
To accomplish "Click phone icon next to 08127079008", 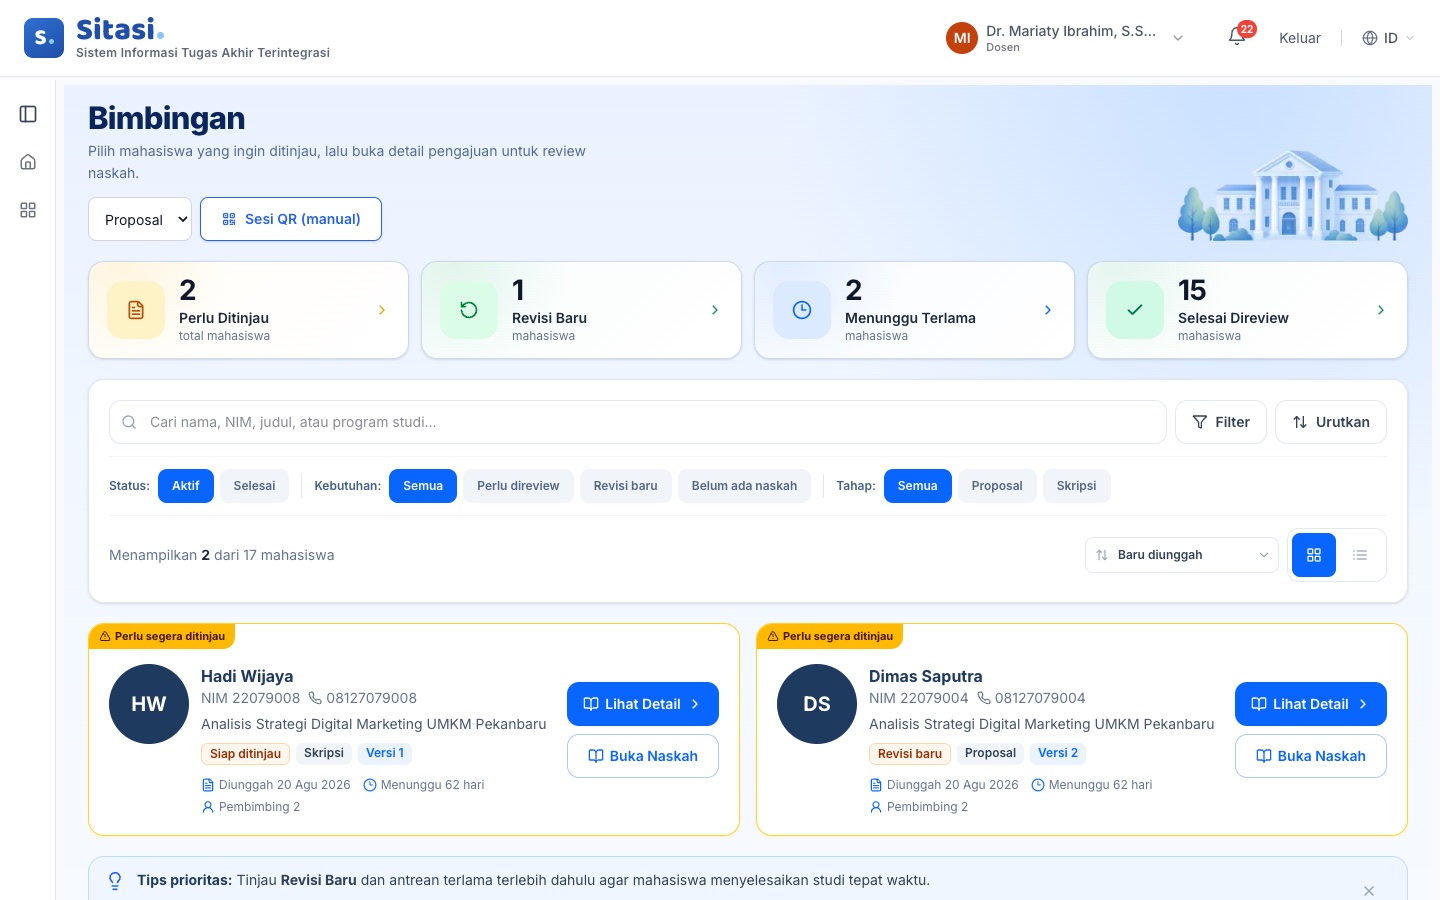I will (x=315, y=698).
